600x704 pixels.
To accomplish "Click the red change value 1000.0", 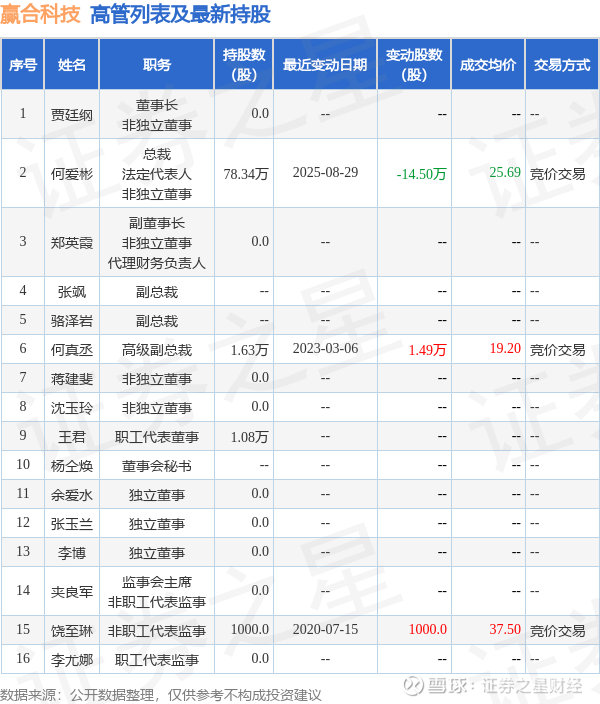I will click(428, 629).
